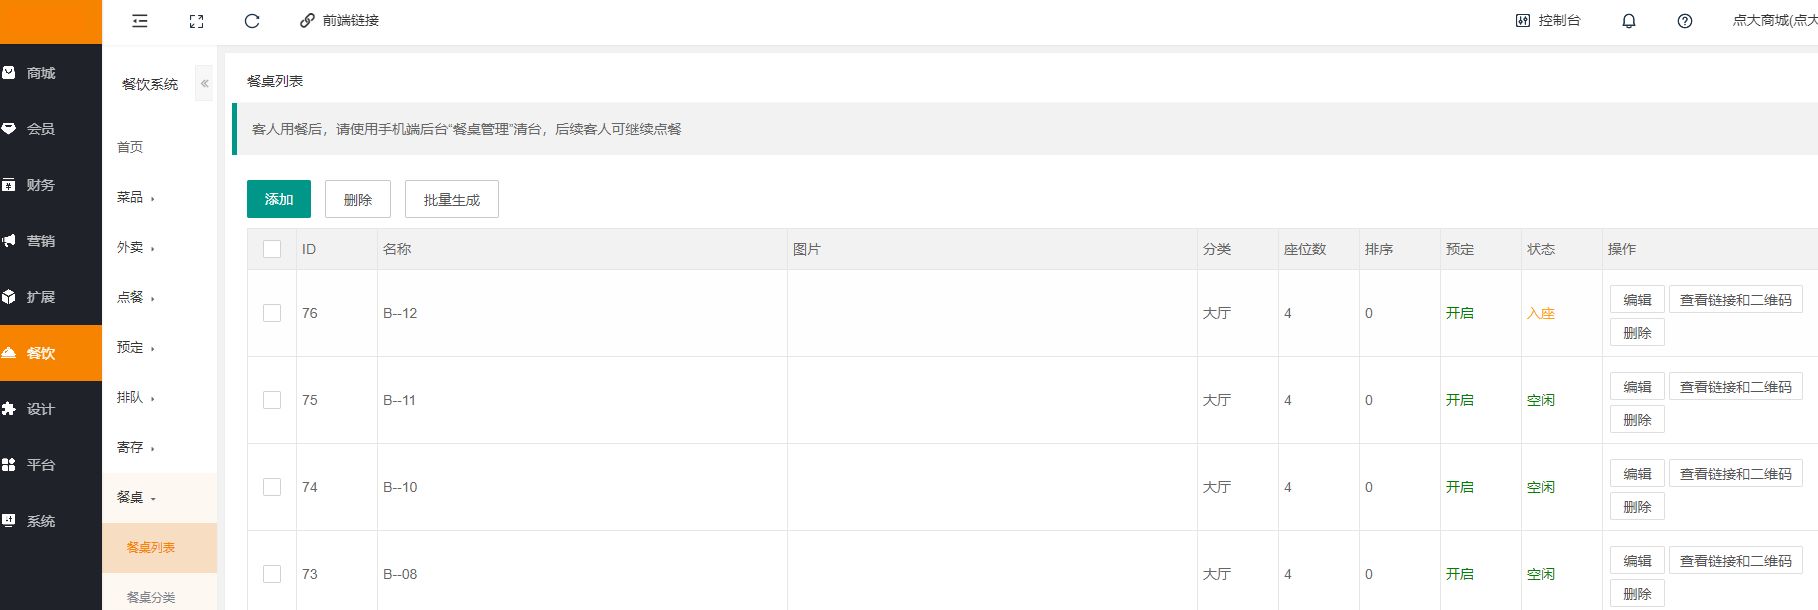Click the refresh page icon
The height and width of the screenshot is (610, 1818).
click(x=252, y=21)
